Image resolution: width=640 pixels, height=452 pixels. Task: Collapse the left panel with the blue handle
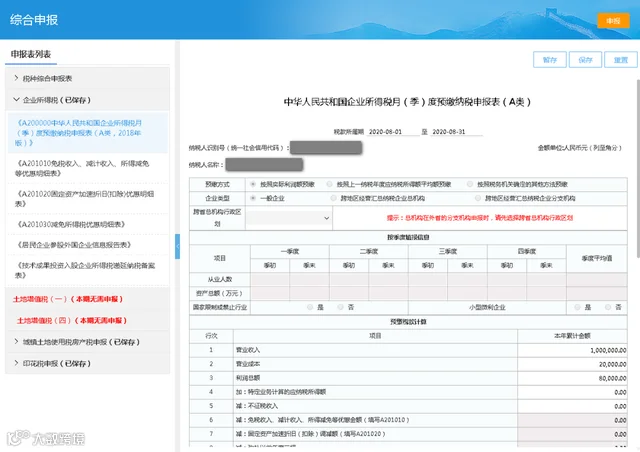coord(177,246)
